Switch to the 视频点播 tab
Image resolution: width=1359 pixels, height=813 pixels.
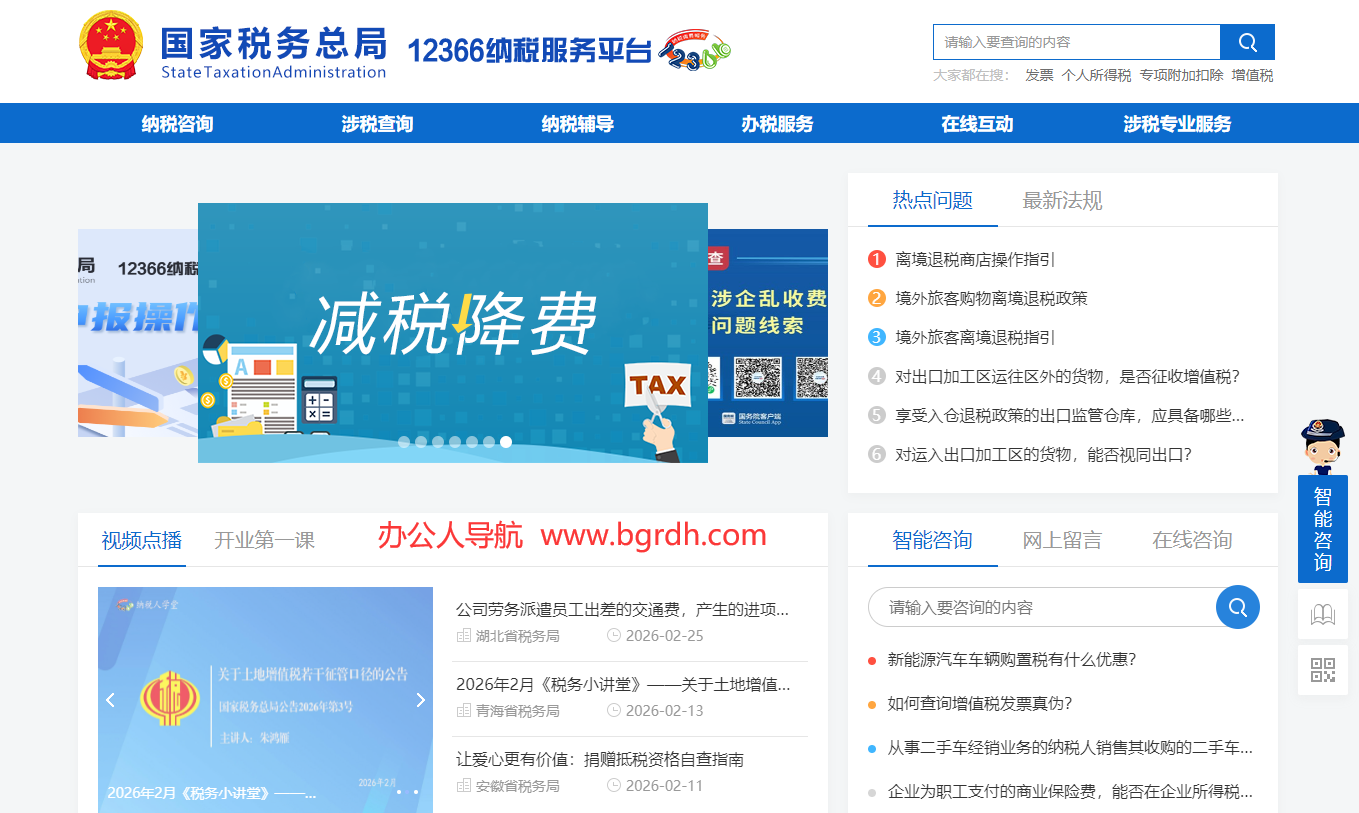[141, 540]
